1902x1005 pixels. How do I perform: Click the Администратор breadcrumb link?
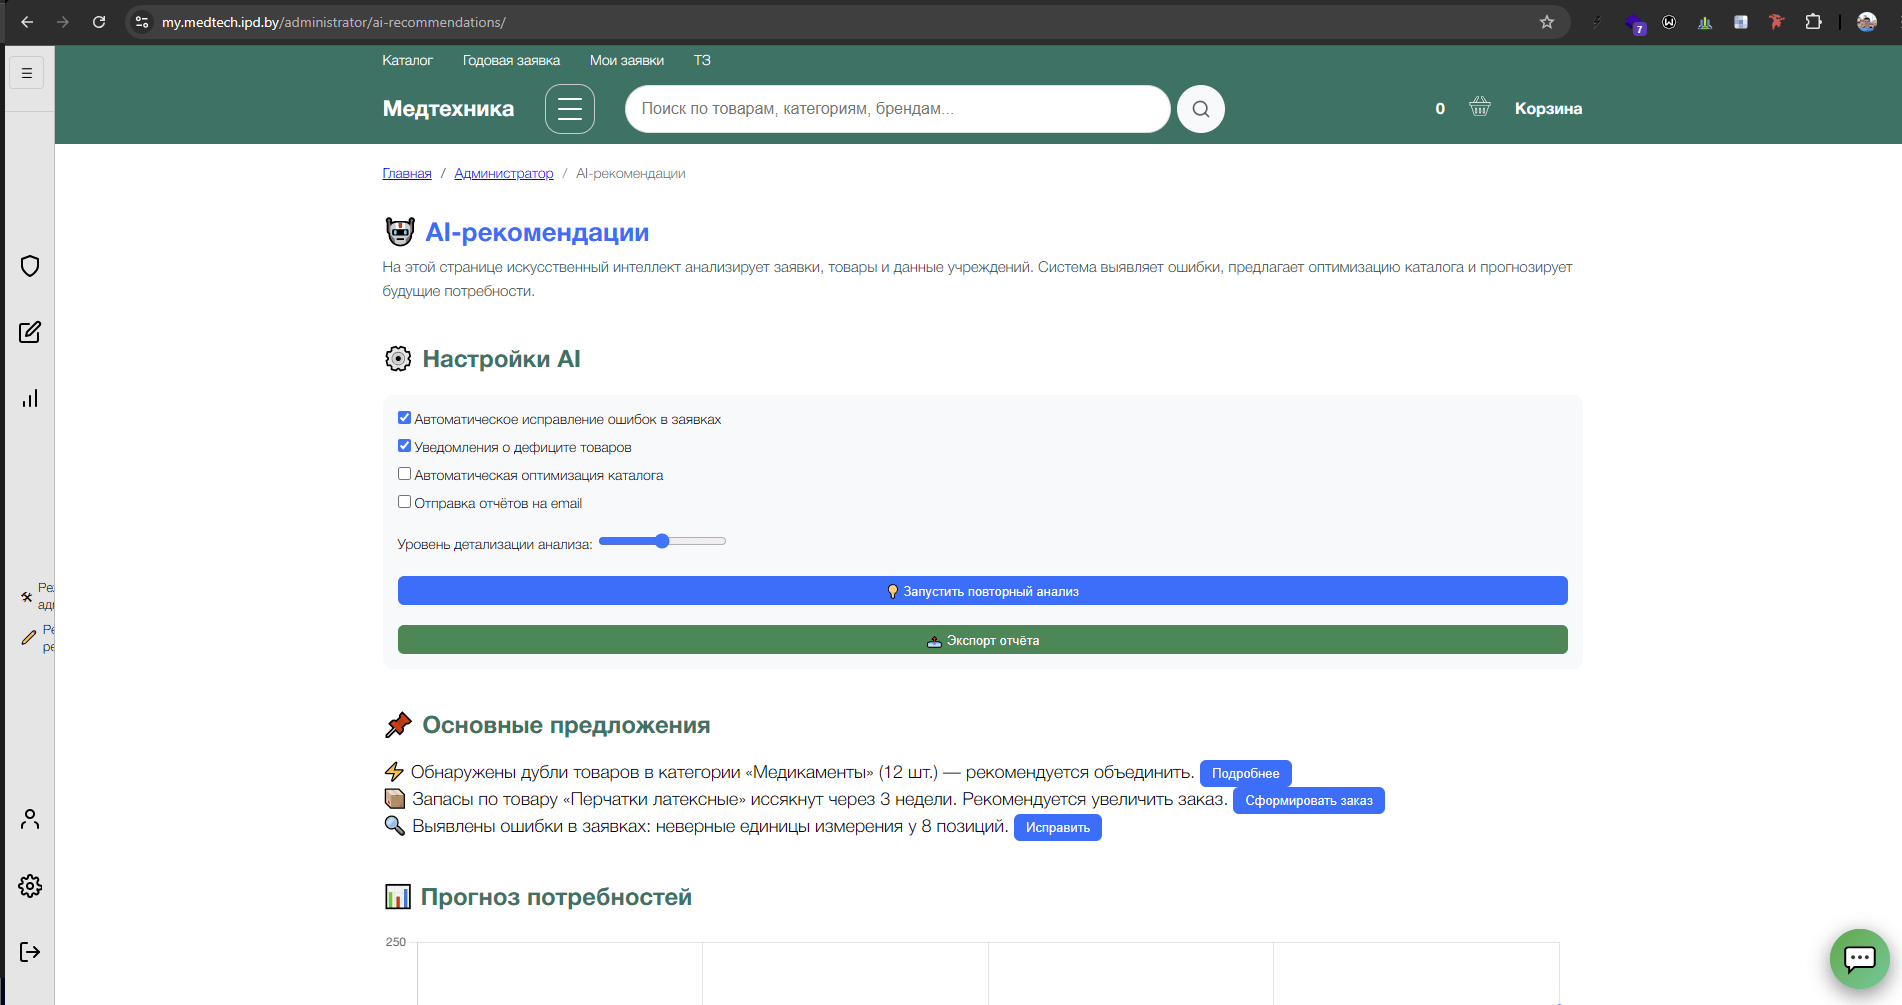click(x=503, y=174)
